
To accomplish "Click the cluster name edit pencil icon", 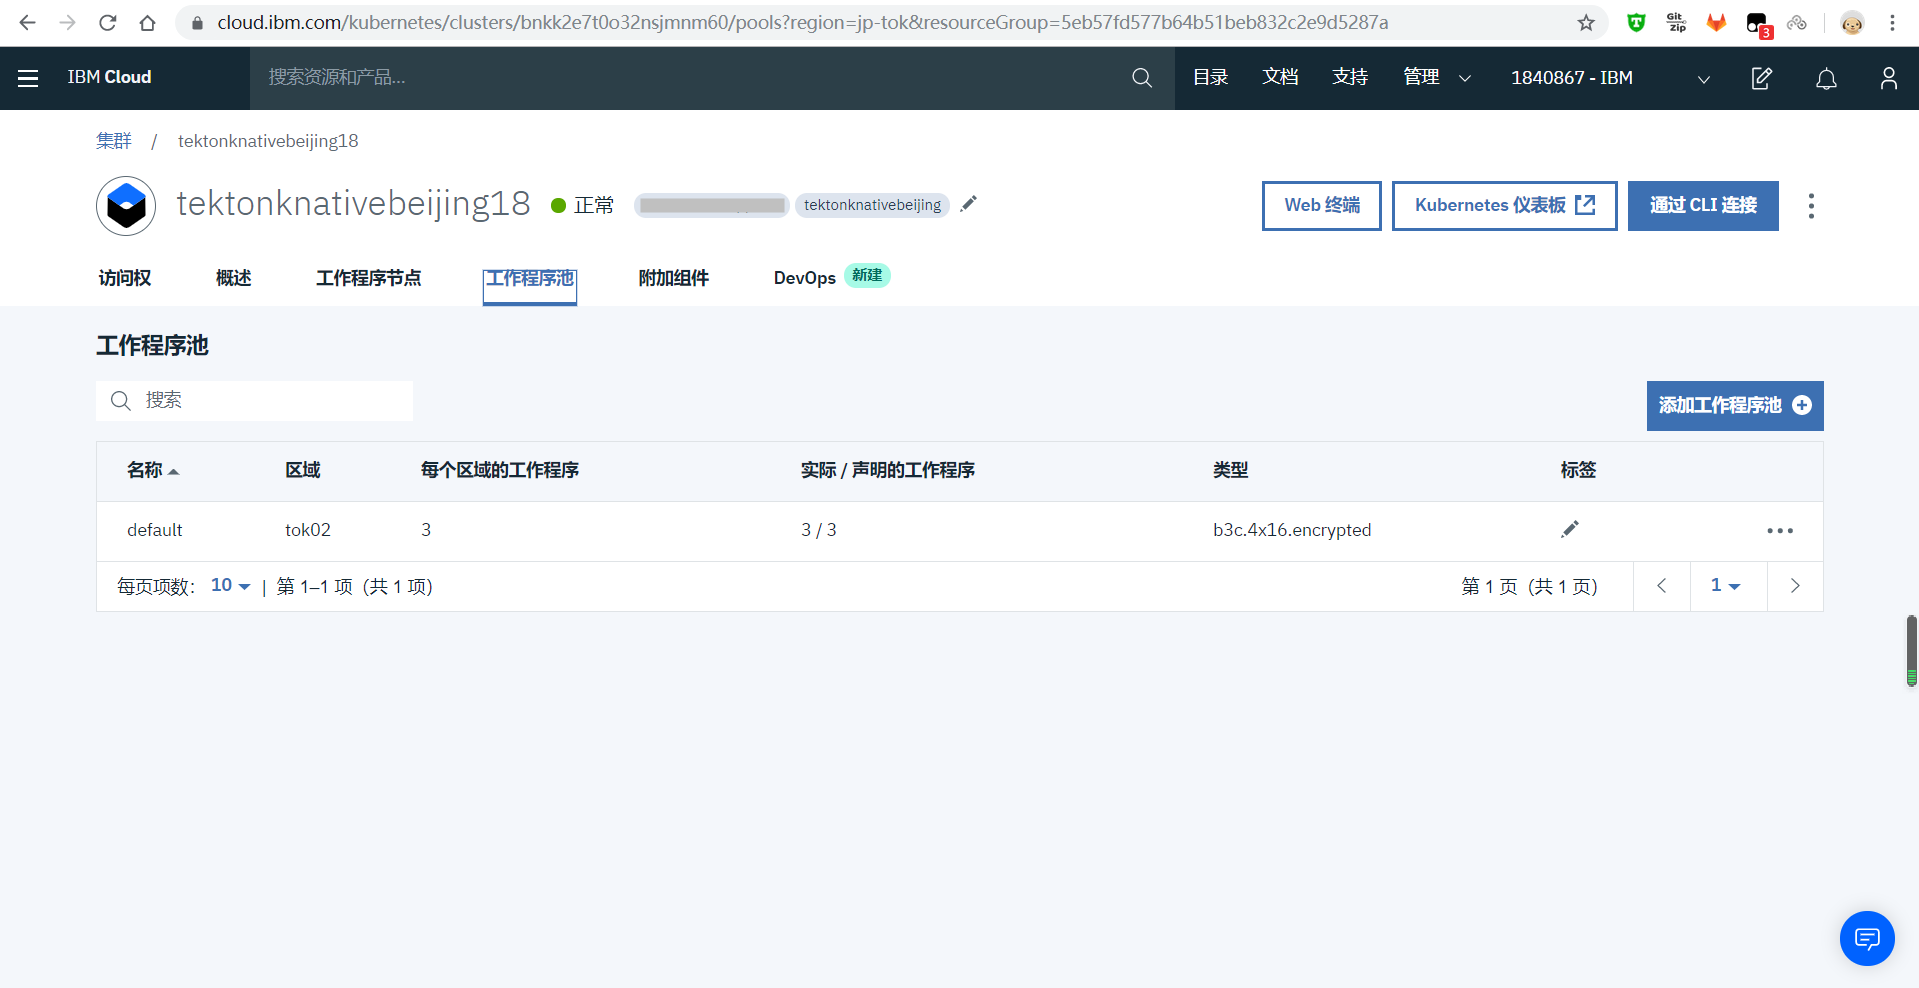I will (968, 204).
